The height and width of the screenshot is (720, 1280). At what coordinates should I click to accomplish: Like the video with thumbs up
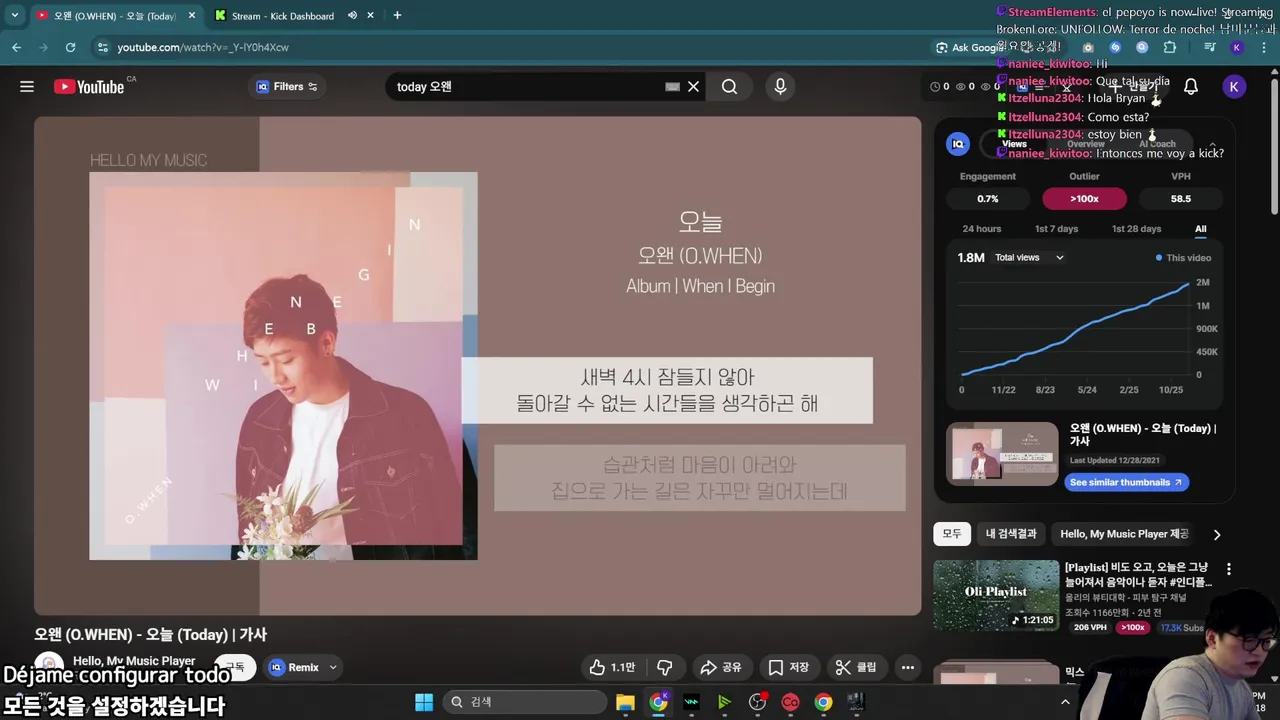coord(612,667)
